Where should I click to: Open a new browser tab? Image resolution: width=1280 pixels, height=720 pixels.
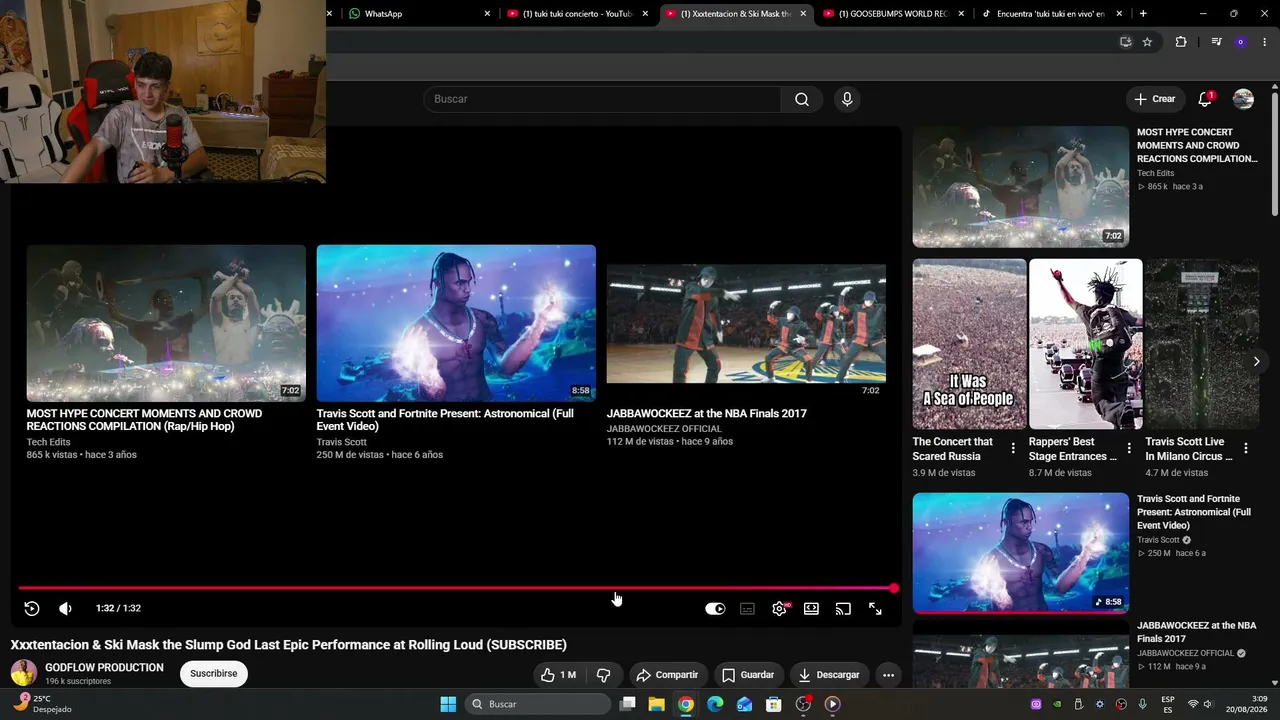(x=1143, y=14)
